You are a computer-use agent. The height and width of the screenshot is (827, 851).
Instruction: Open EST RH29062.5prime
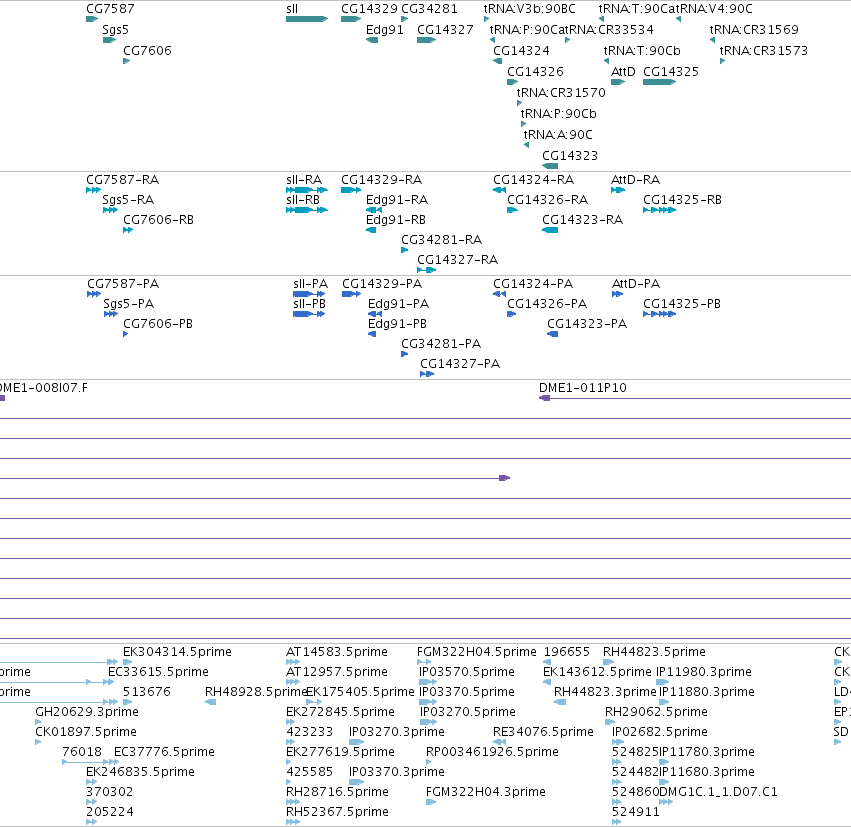click(656, 712)
